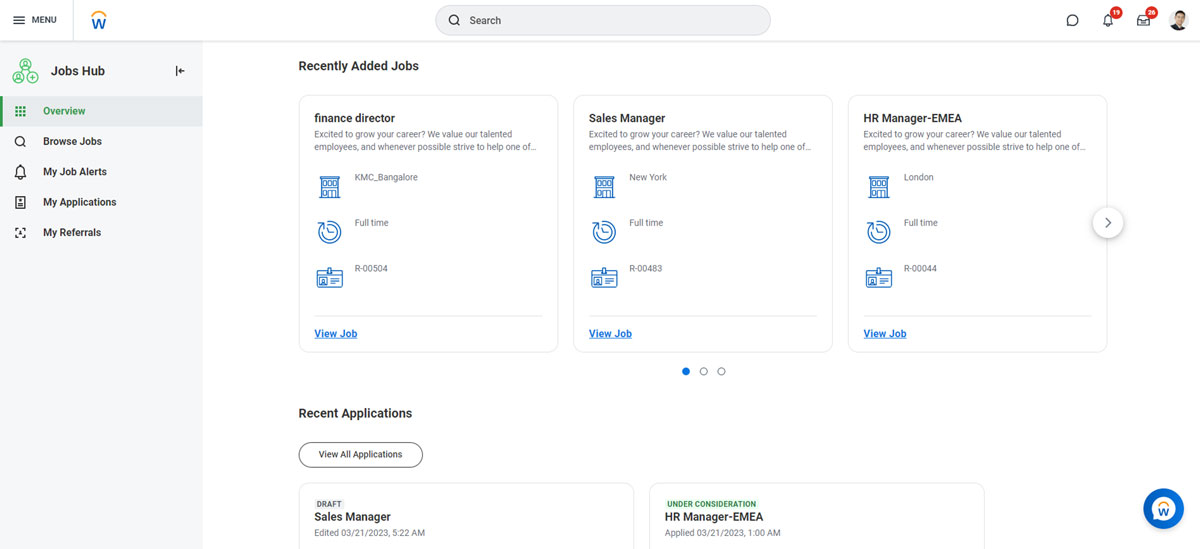Click ID badge icon beside R-00044

(878, 278)
